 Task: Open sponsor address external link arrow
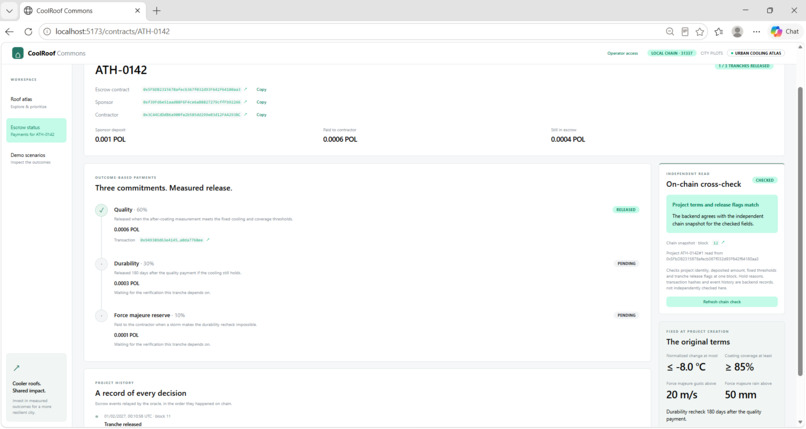point(246,102)
